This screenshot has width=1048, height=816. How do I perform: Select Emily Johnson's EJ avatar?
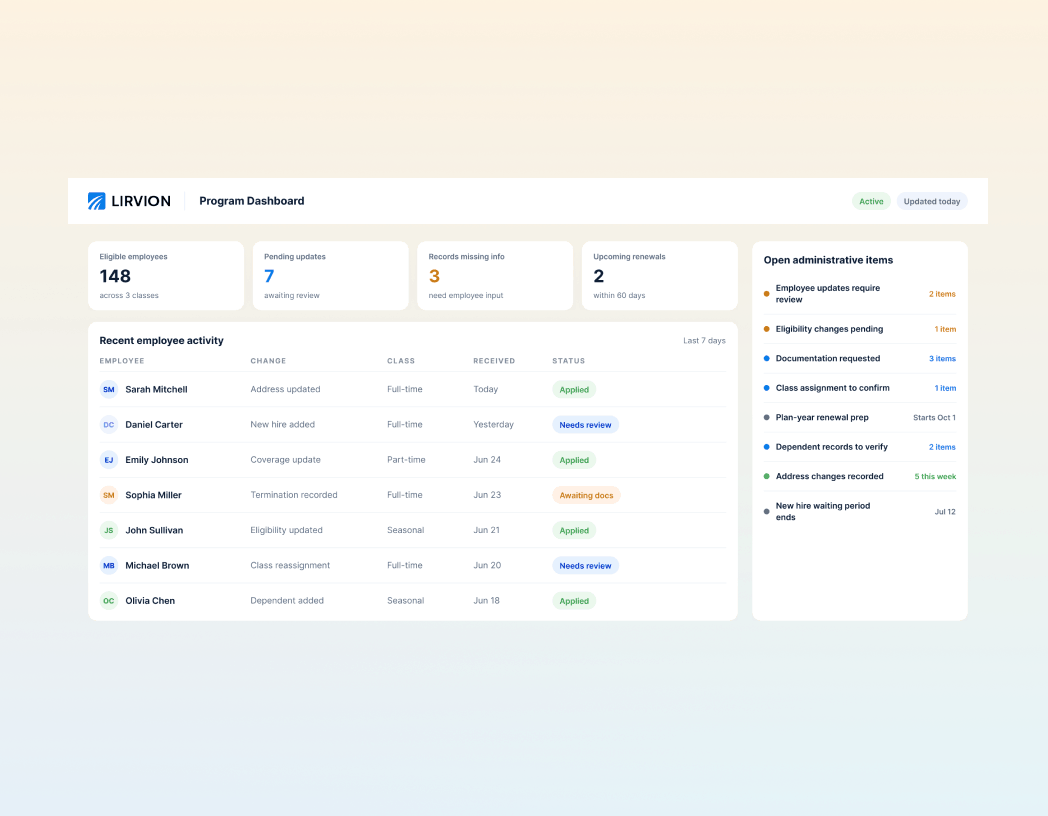point(109,460)
